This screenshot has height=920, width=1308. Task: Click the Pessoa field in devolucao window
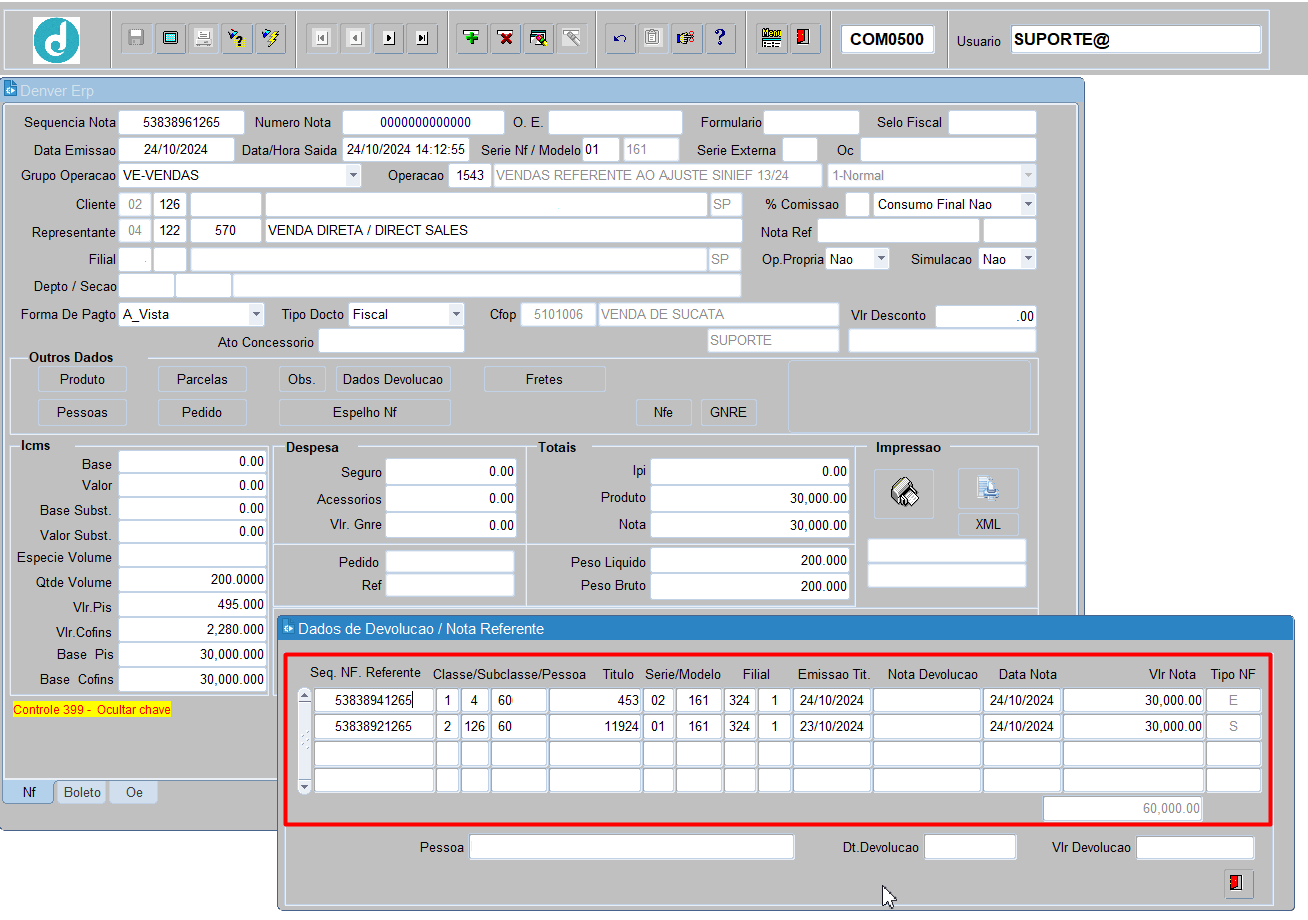click(x=632, y=848)
